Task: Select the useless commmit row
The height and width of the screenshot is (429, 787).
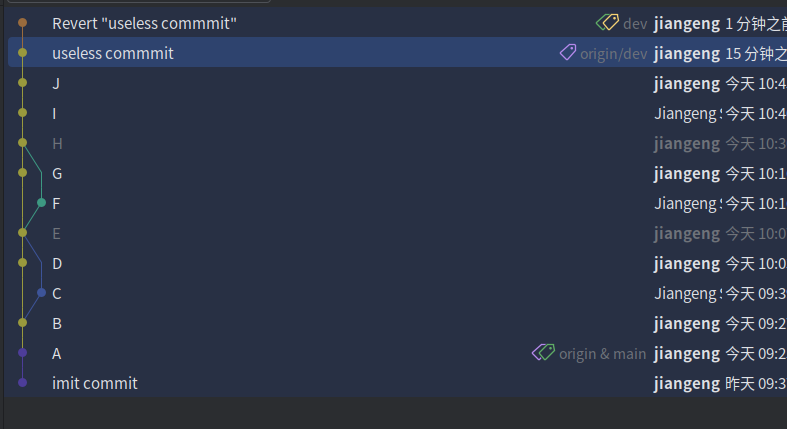Action: coord(398,52)
